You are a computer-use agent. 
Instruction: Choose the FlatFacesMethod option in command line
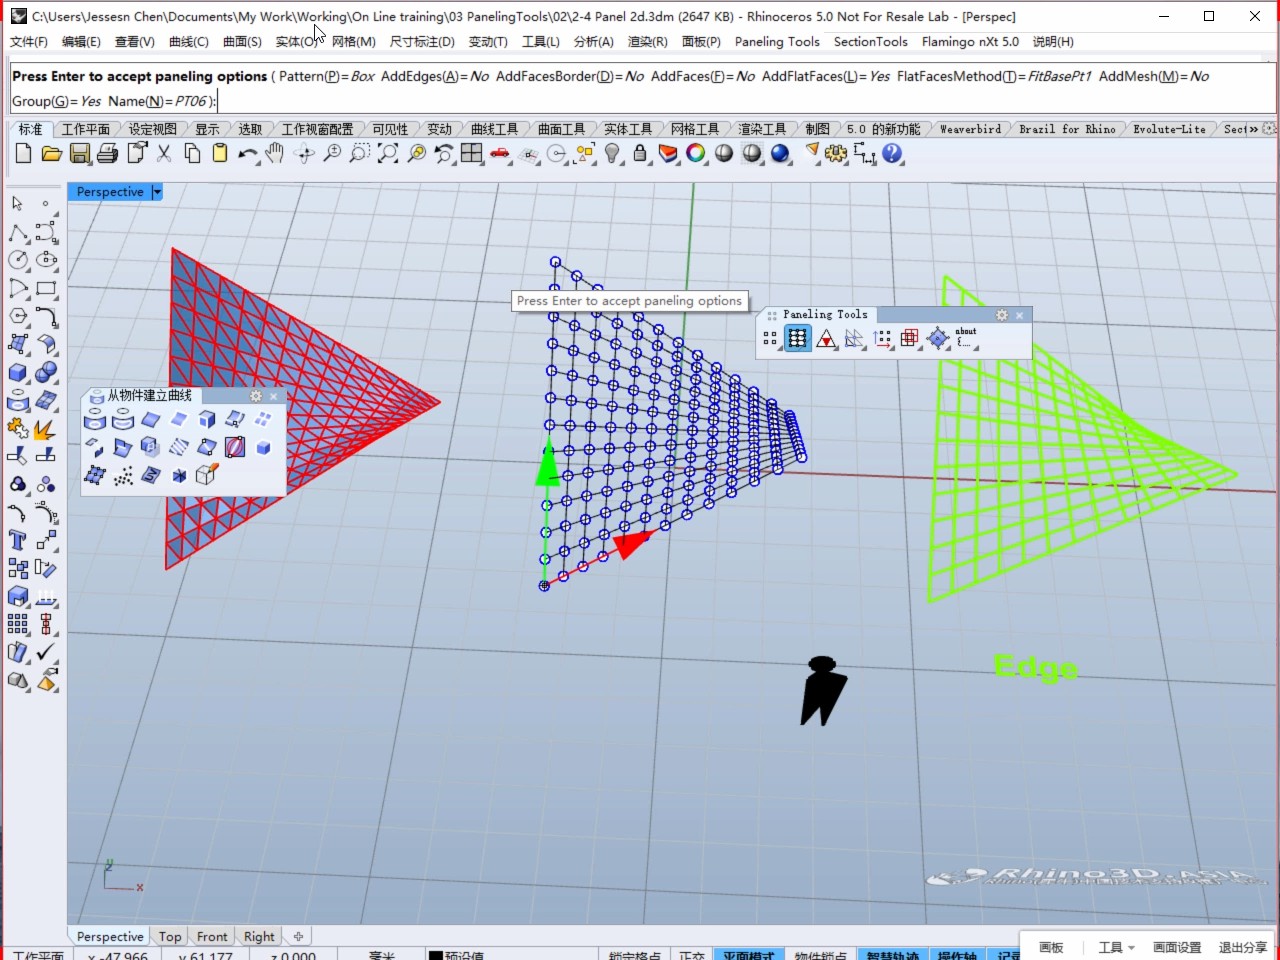(995, 76)
